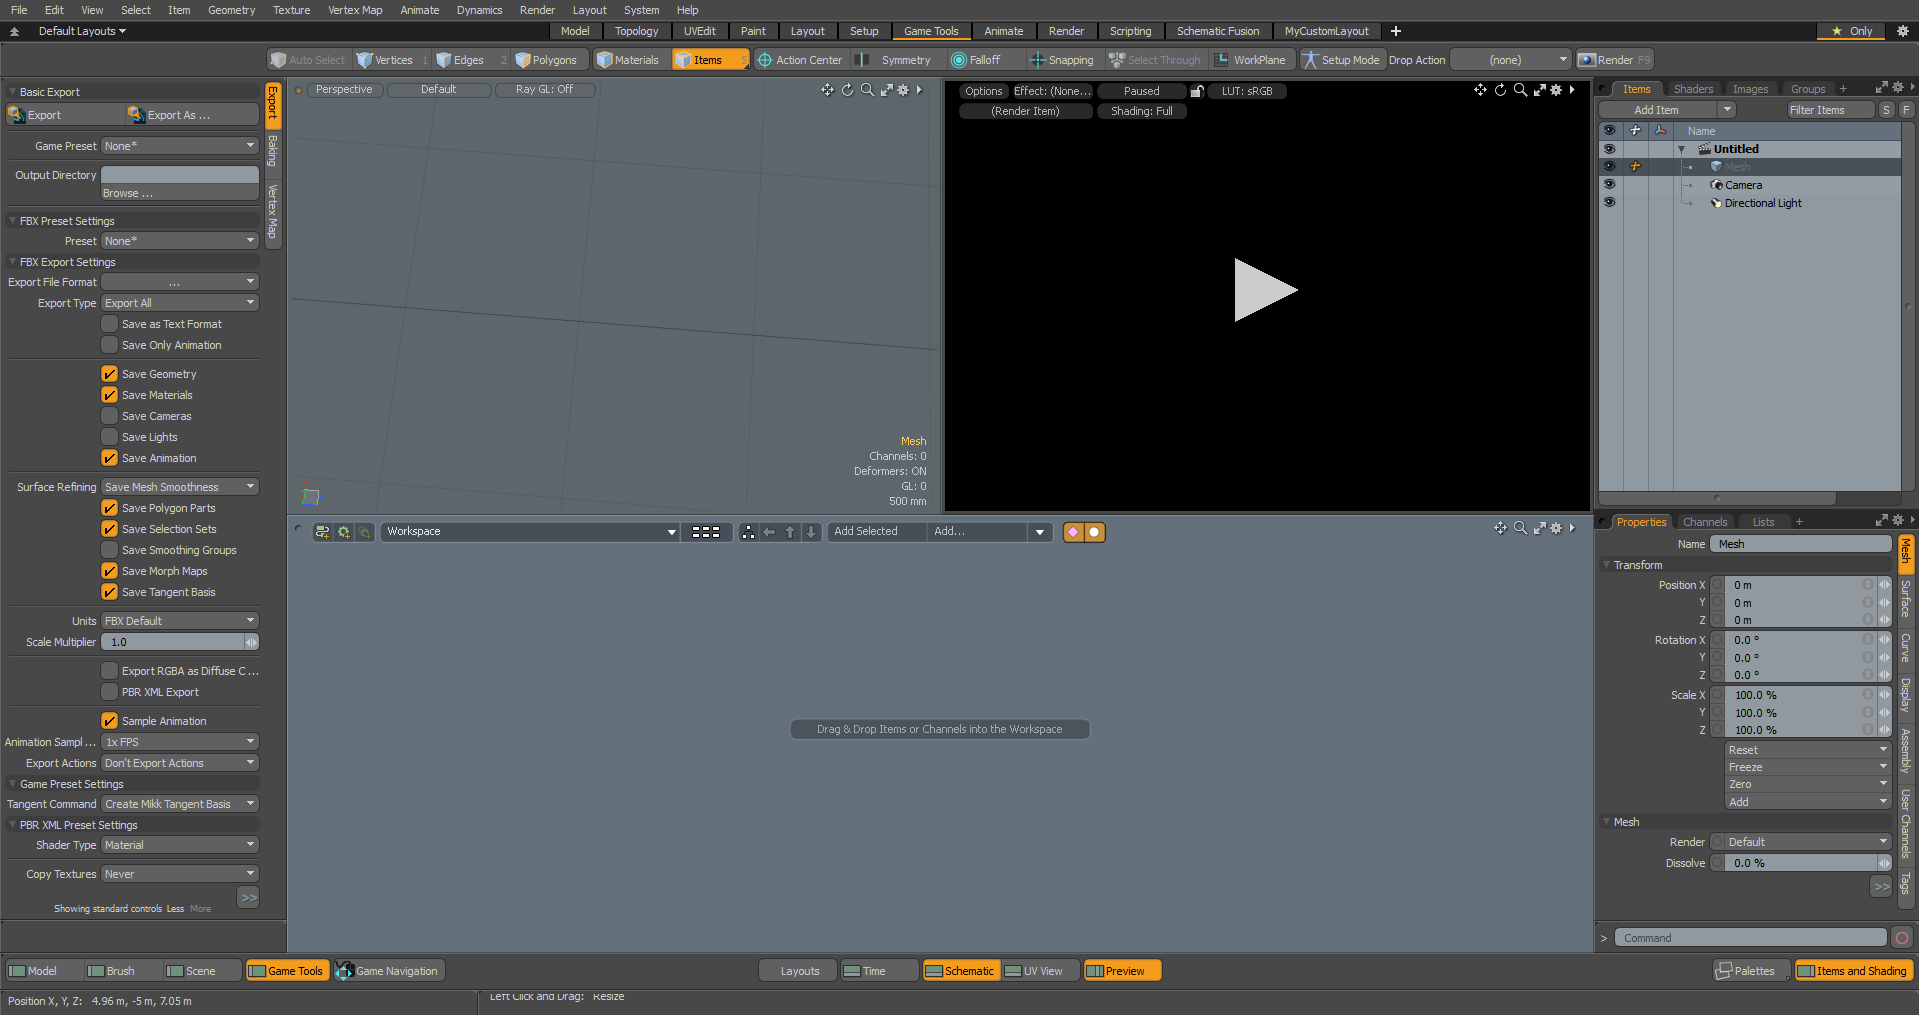Collapse the Untitled scene tree
The width and height of the screenshot is (1919, 1015).
[x=1681, y=149]
